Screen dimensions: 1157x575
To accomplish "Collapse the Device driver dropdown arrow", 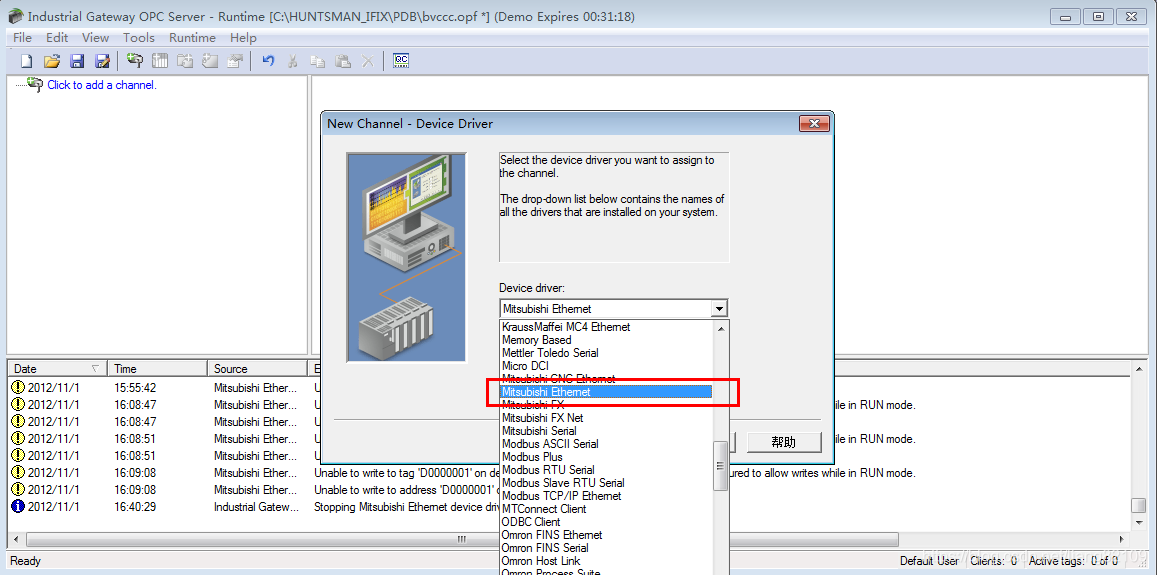I will coord(719,309).
